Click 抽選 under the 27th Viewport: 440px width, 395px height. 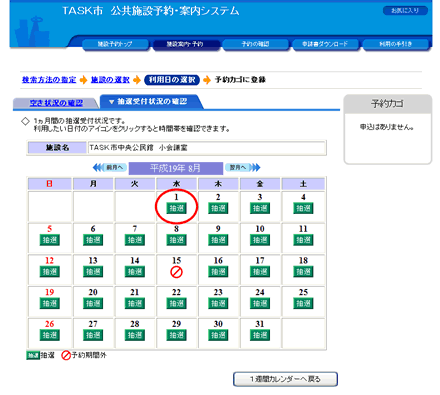pyautogui.click(x=93, y=335)
